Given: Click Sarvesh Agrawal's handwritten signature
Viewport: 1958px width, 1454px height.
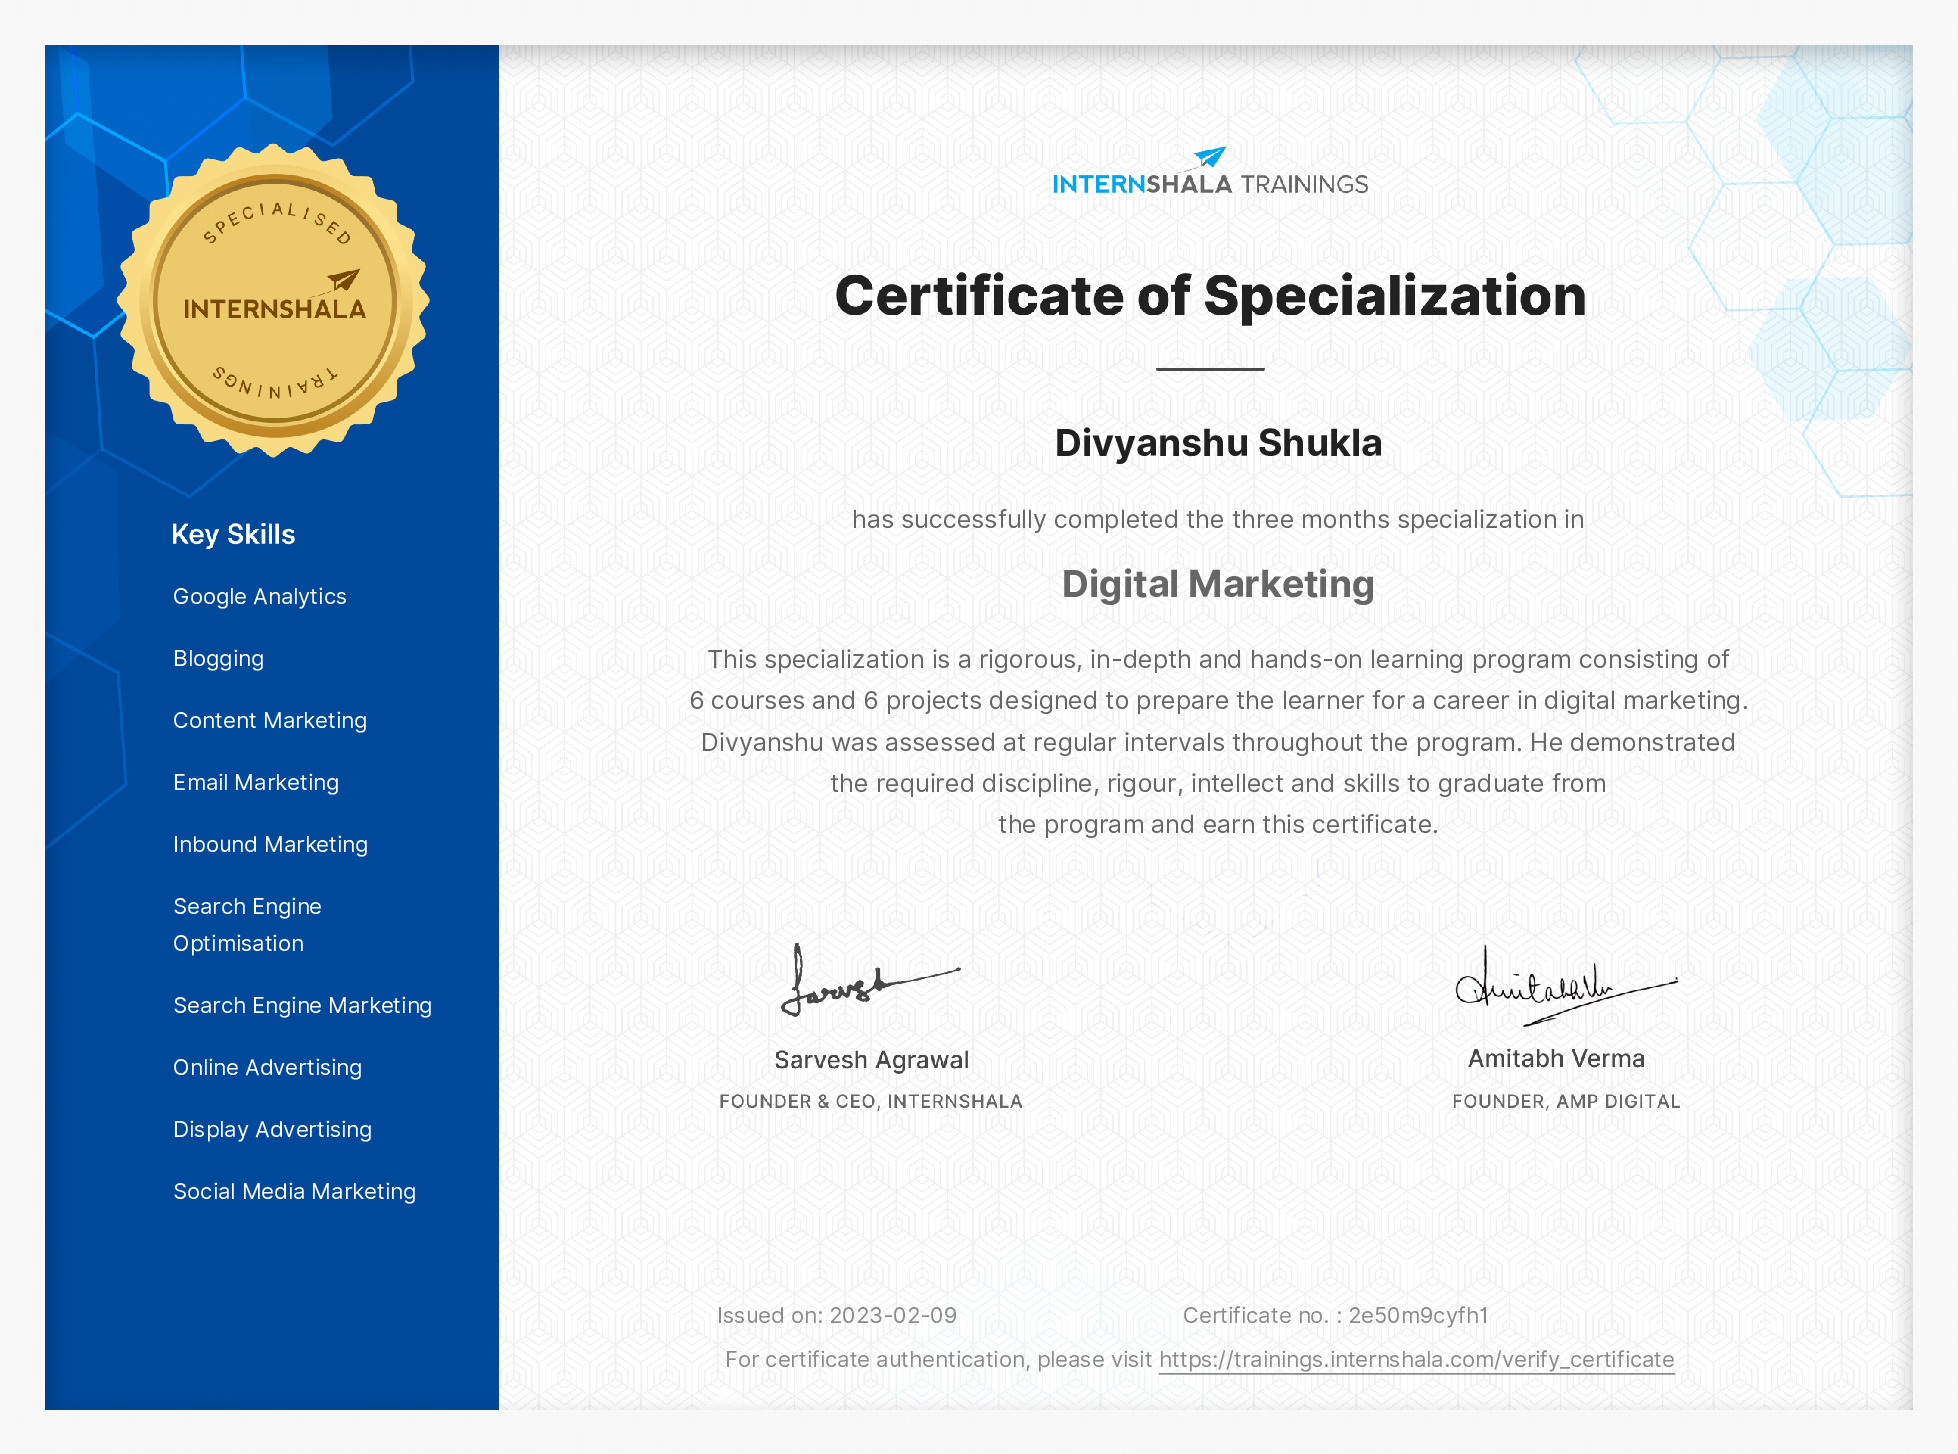Looking at the screenshot, I should [870, 980].
